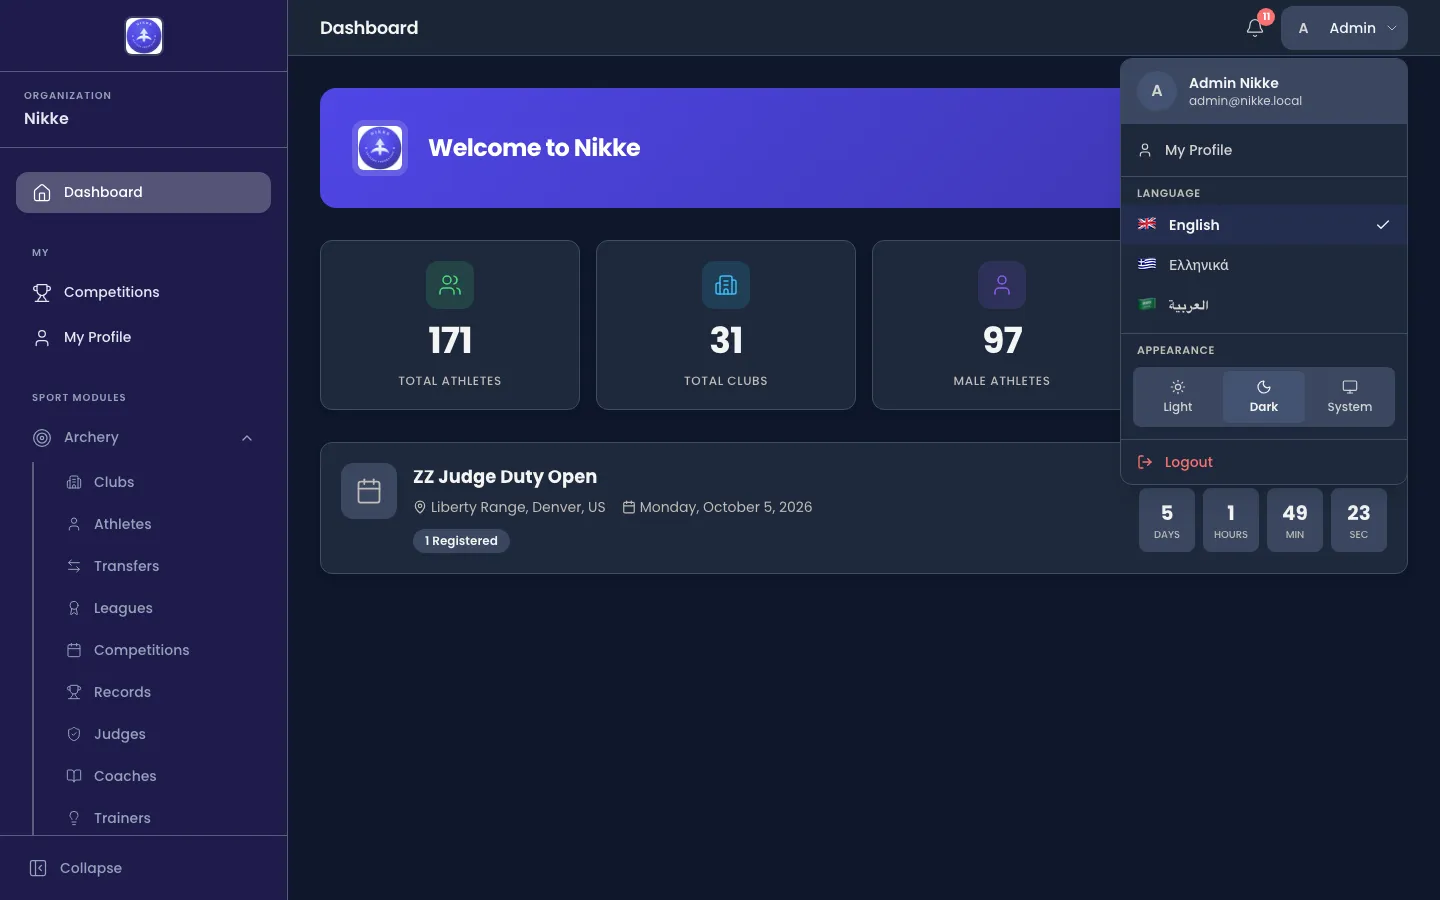Open My Profile in the sidebar
Viewport: 1440px width, 900px height.
click(x=144, y=337)
